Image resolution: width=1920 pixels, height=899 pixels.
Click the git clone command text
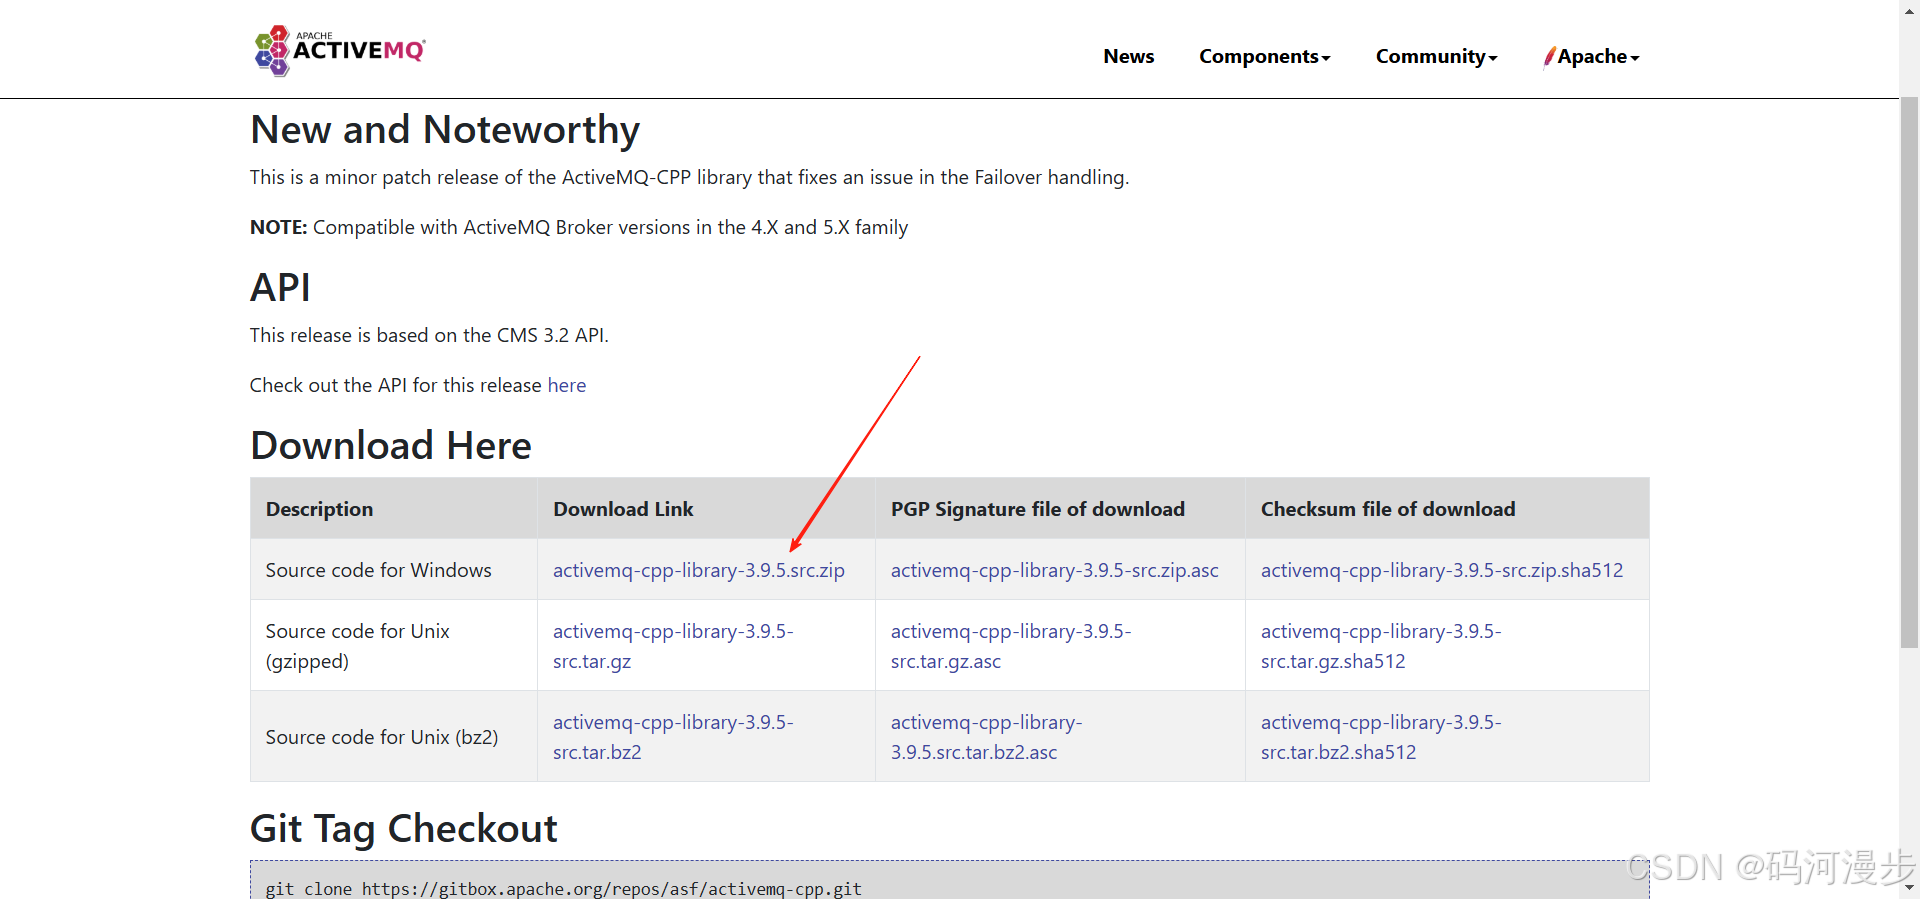563,889
